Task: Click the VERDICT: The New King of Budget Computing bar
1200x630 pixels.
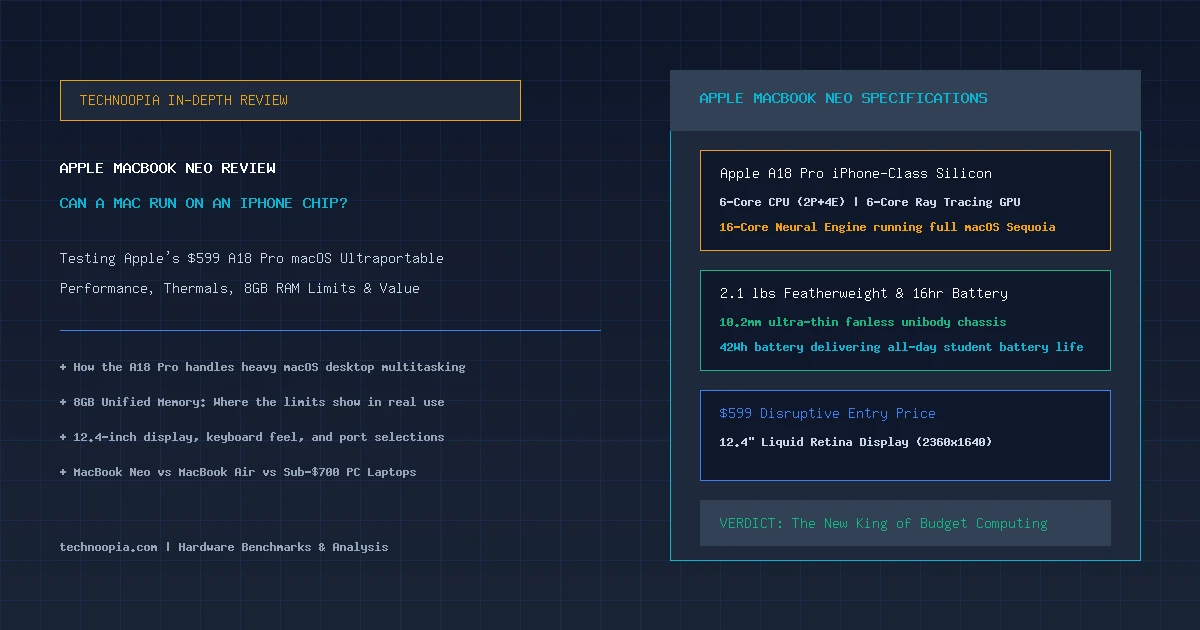Action: 905,523
